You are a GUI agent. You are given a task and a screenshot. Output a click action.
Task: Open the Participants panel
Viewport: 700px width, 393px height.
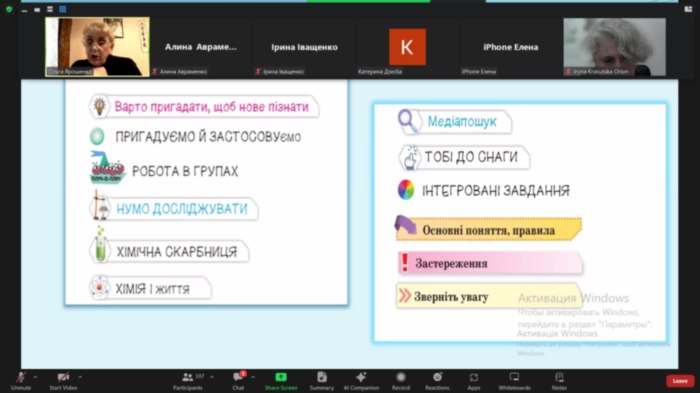click(188, 381)
